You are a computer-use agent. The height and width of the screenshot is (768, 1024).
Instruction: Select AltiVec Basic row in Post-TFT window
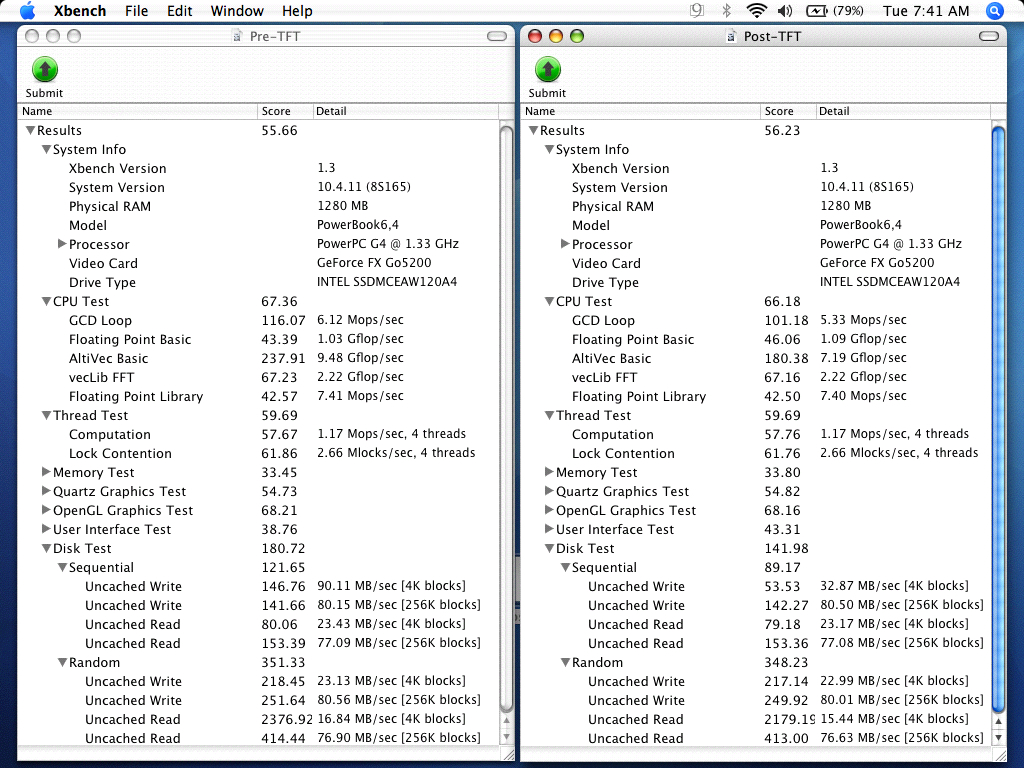pyautogui.click(x=756, y=358)
